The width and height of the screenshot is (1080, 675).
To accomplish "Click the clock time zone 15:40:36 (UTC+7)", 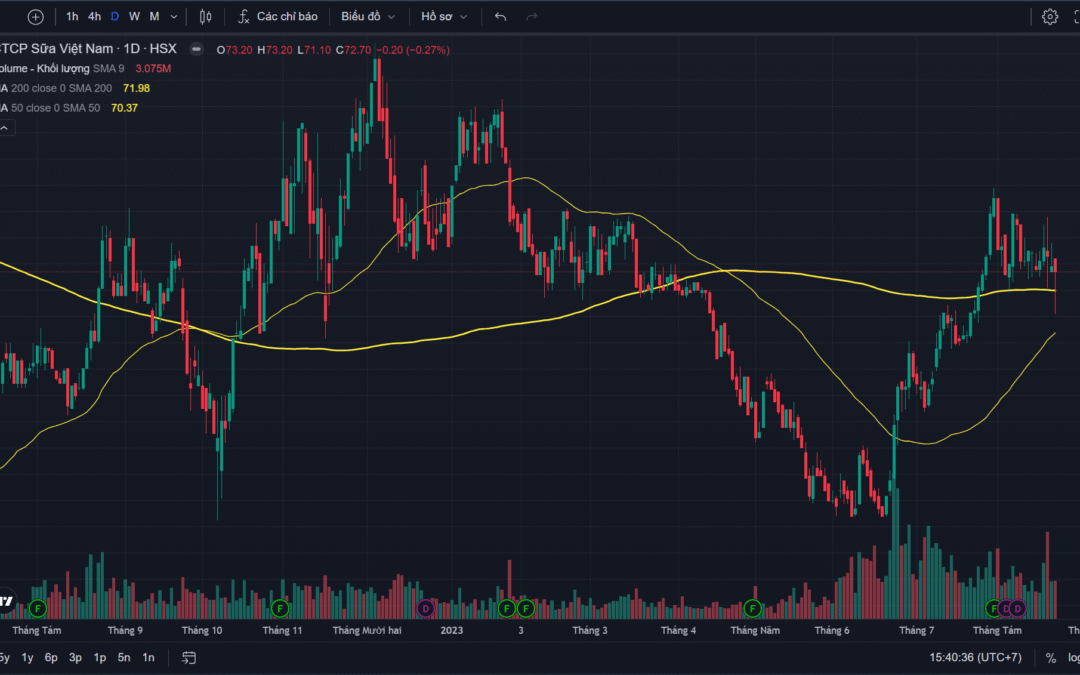I will tap(977, 657).
